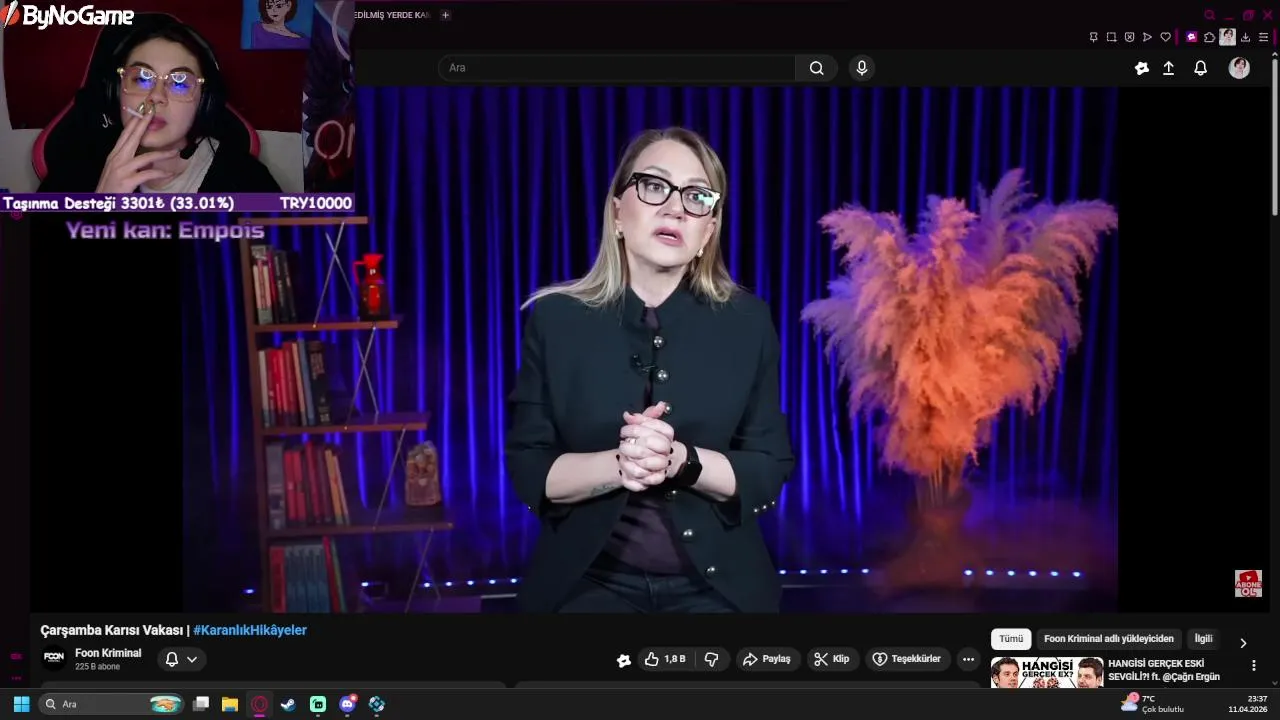Click the Windows taskbar search box
This screenshot has height=720, width=1280.
[110, 704]
